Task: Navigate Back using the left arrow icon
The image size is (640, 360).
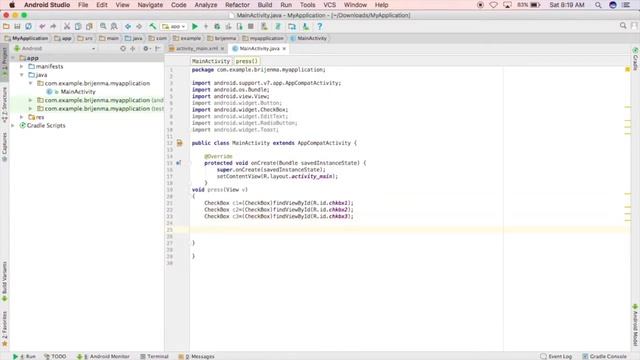Action: (128, 27)
